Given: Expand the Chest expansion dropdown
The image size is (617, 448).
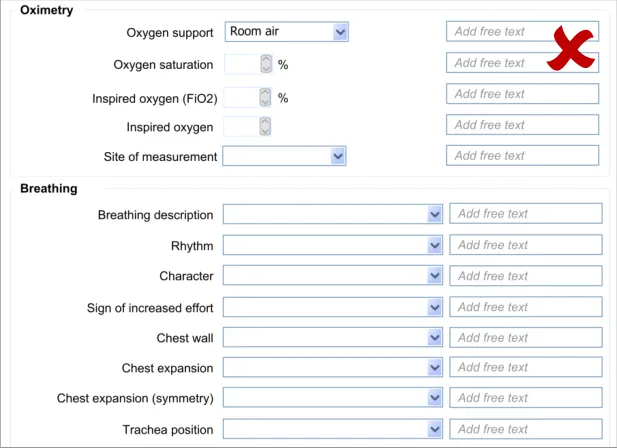Looking at the screenshot, I should click(x=333, y=368).
